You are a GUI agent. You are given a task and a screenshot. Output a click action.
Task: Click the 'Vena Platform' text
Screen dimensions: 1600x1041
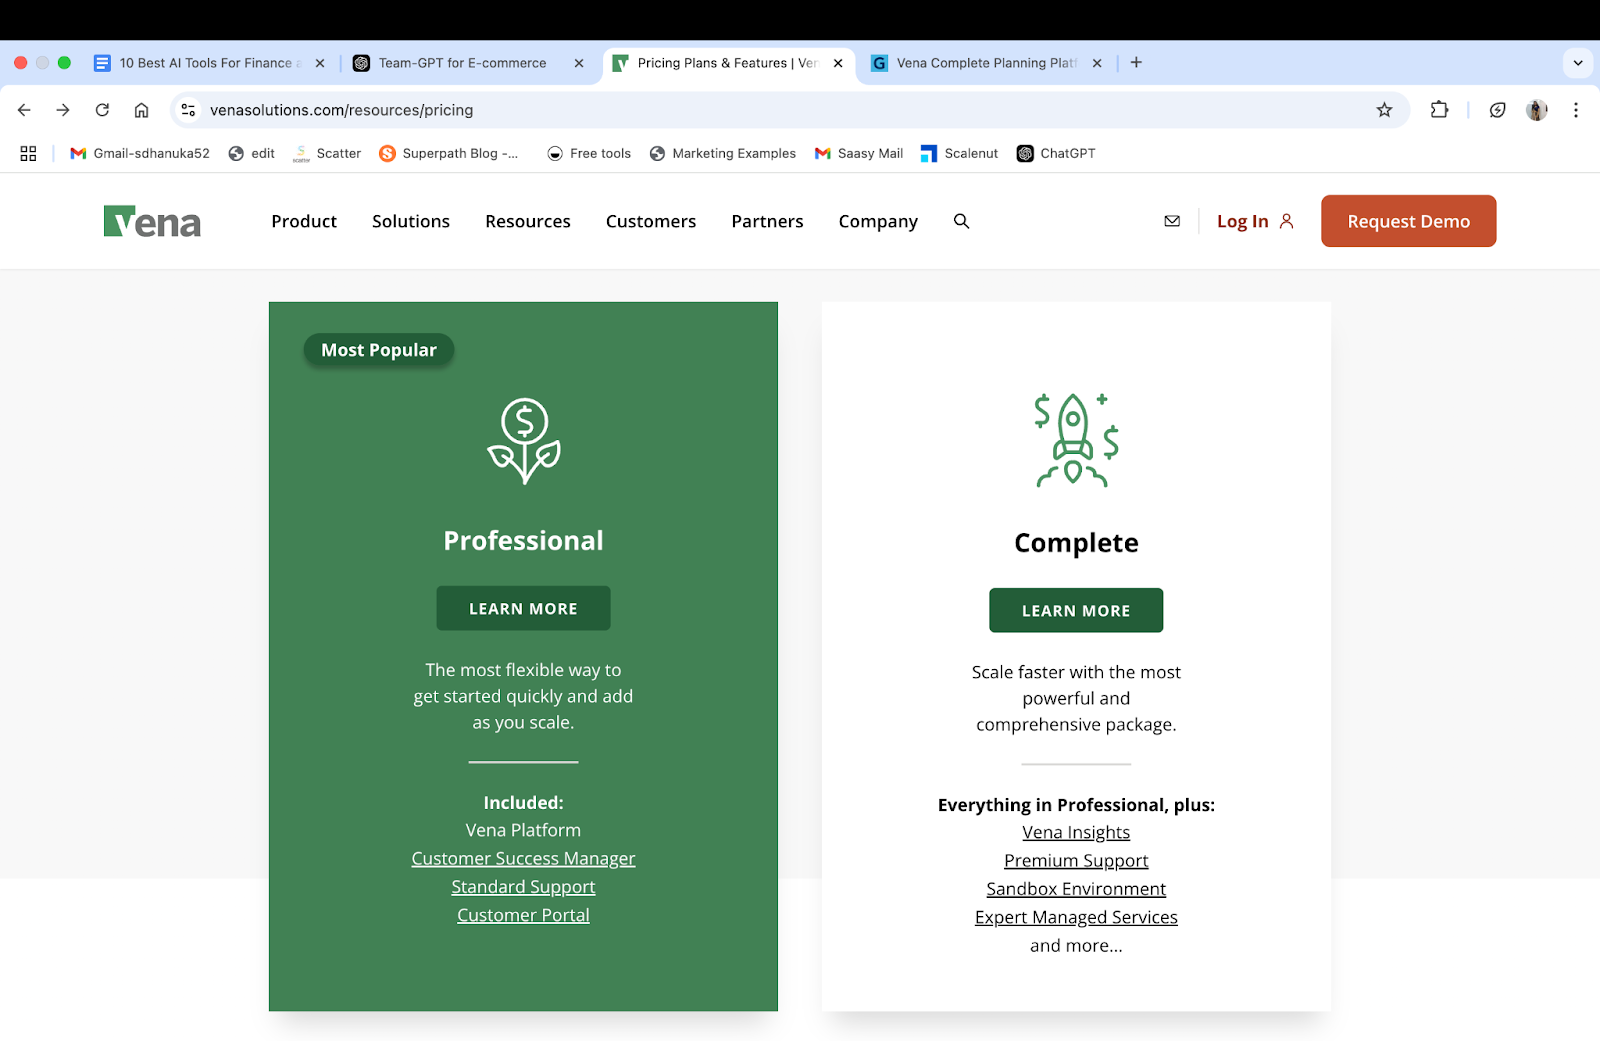click(x=523, y=830)
